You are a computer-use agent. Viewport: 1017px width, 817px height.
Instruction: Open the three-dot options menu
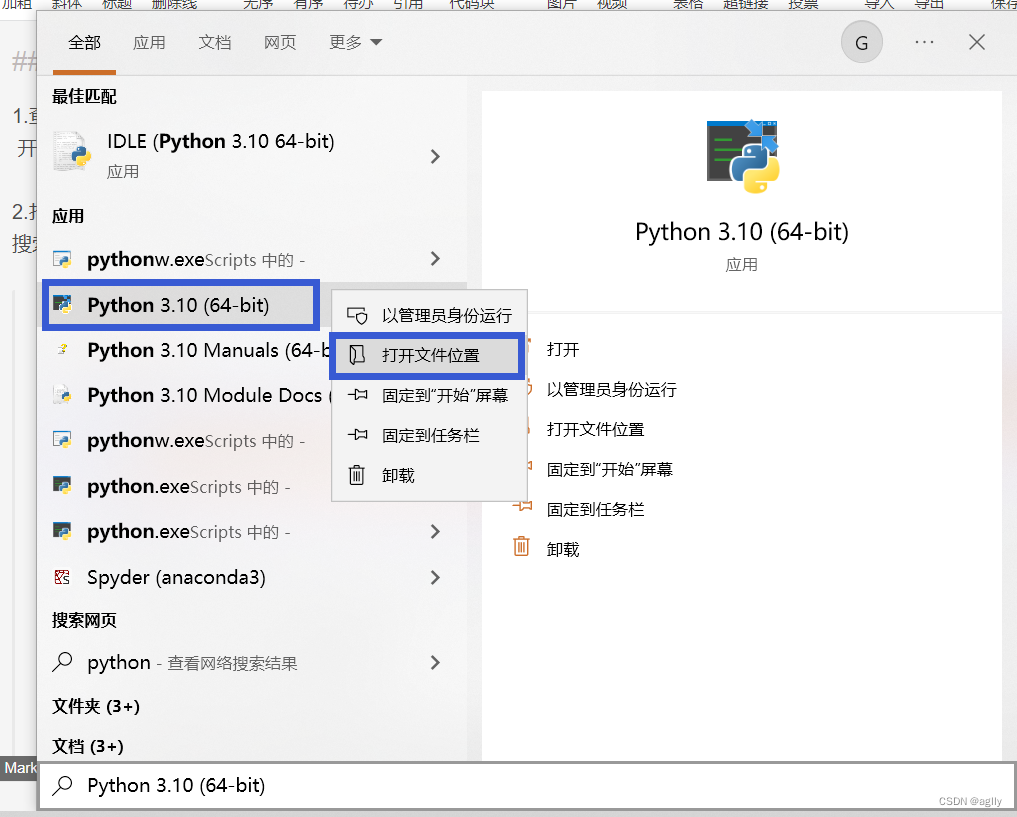coord(924,42)
